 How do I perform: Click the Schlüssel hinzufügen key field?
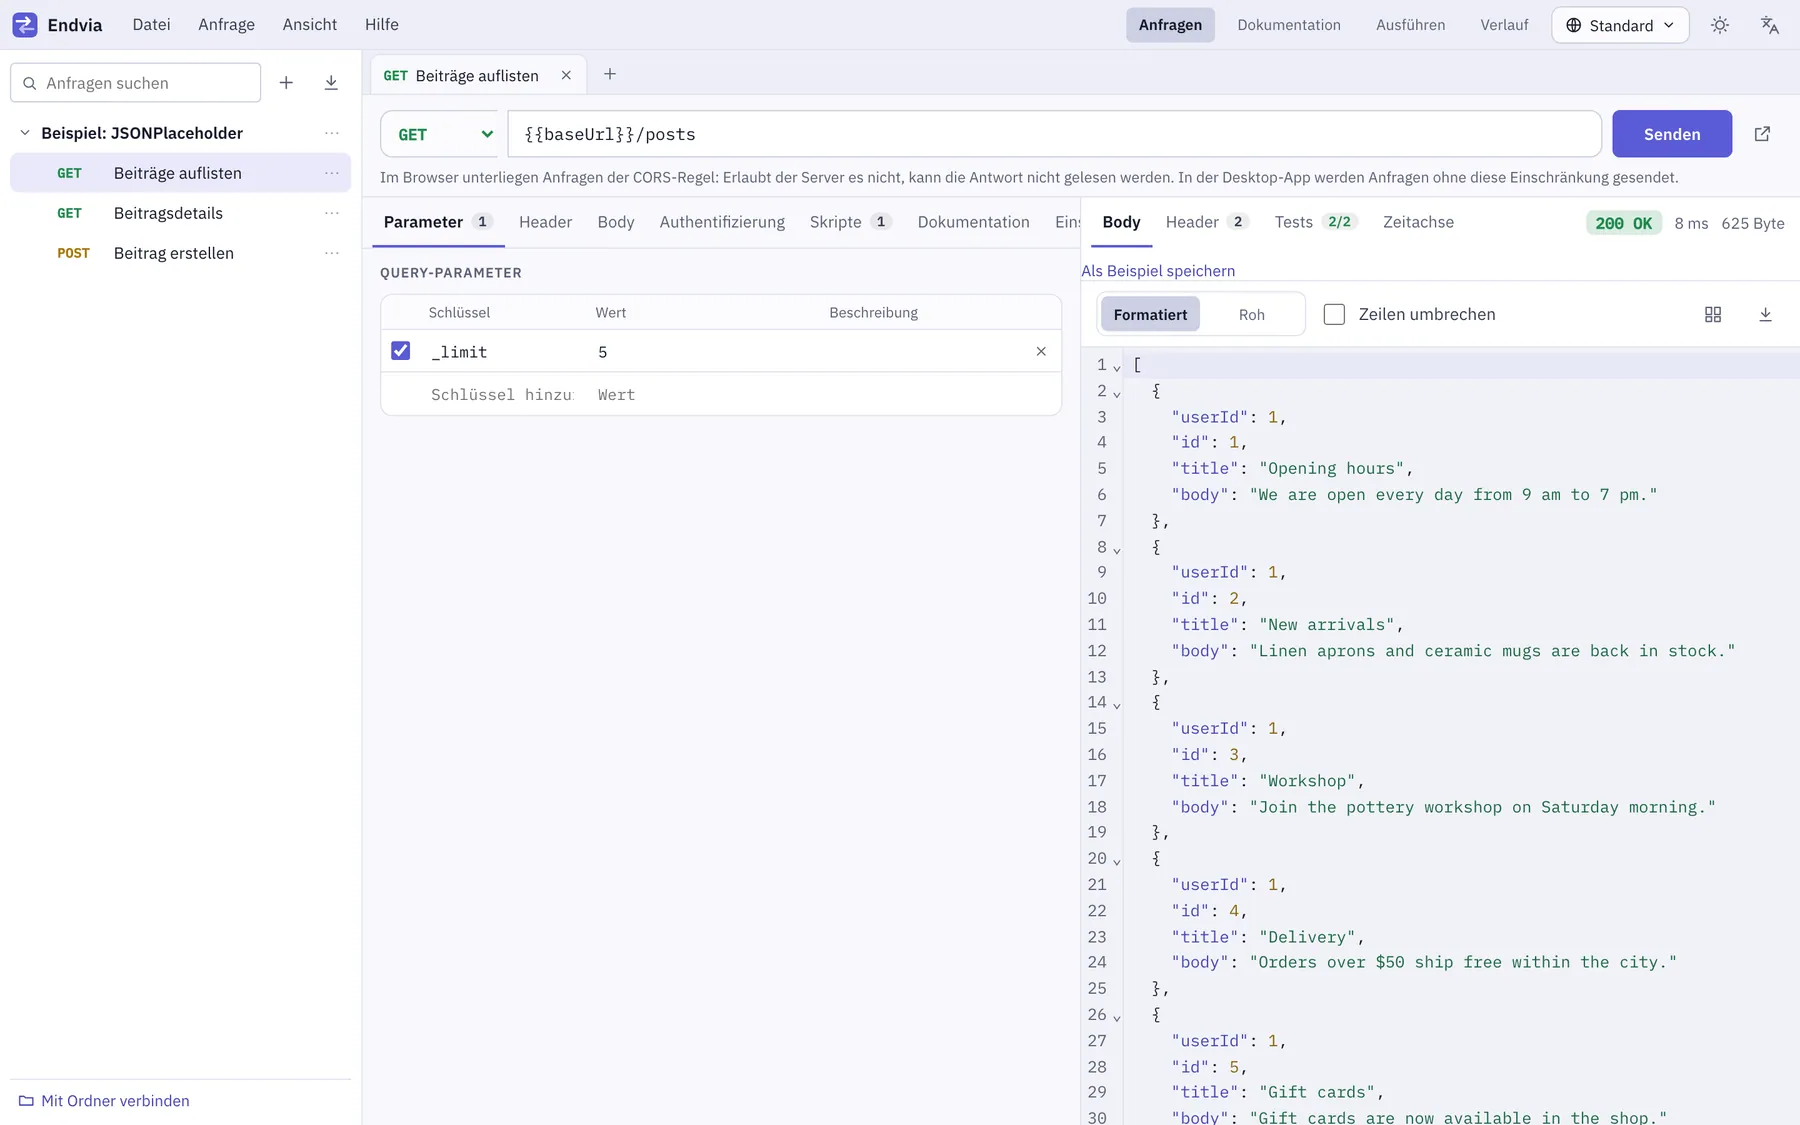coord(502,395)
